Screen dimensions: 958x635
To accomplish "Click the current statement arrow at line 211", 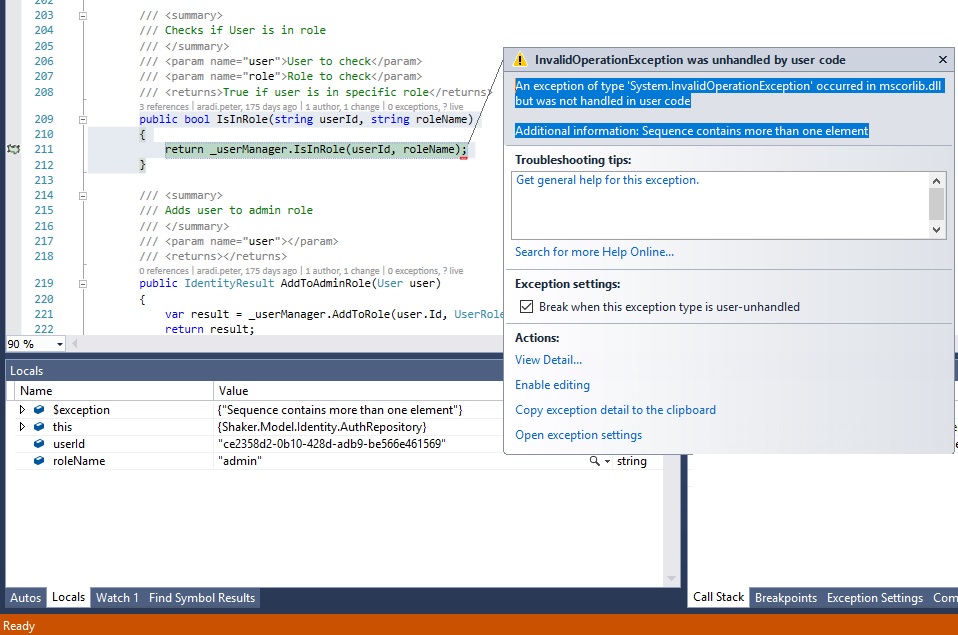I will coord(13,149).
